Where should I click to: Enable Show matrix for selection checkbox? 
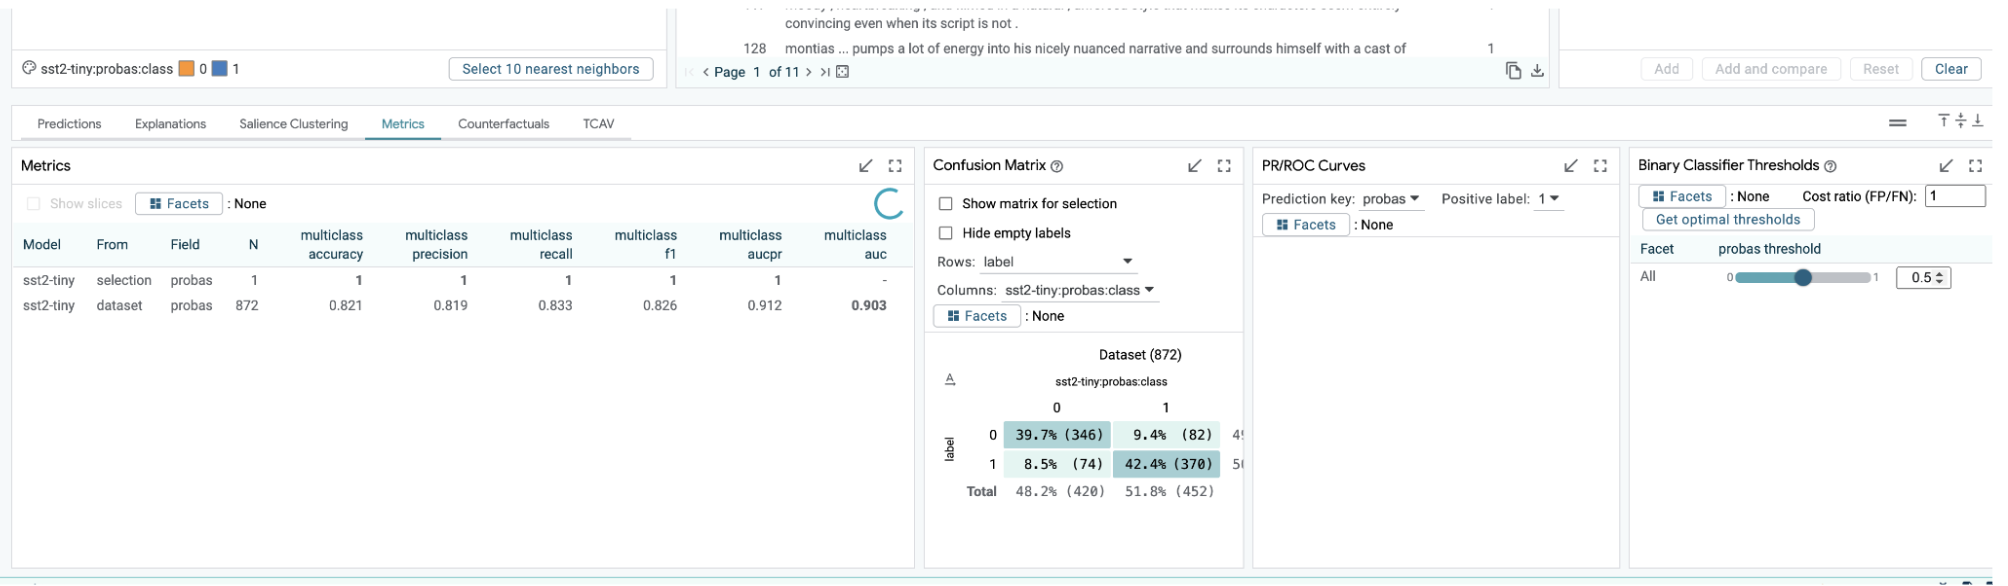pyautogui.click(x=946, y=204)
